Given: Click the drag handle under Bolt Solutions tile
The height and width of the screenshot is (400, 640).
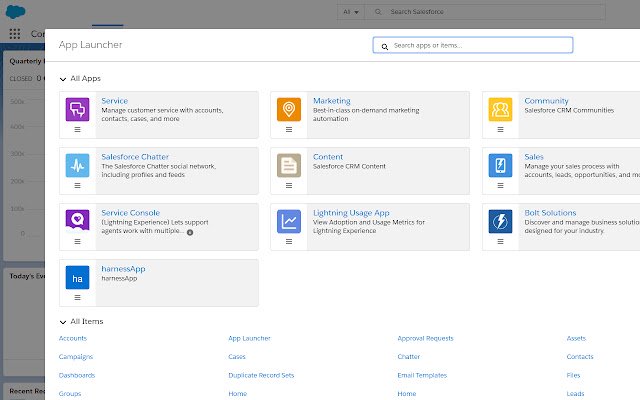Looking at the screenshot, I should click(x=500, y=242).
